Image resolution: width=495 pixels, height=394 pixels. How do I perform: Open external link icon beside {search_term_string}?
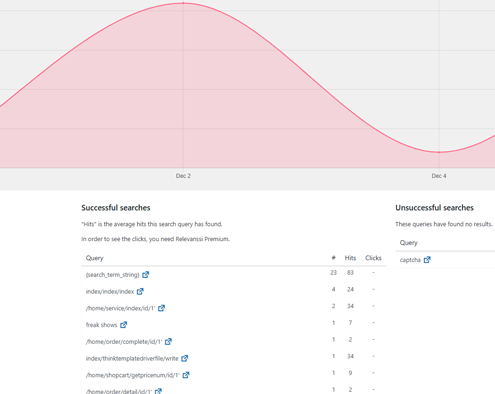pyautogui.click(x=146, y=275)
